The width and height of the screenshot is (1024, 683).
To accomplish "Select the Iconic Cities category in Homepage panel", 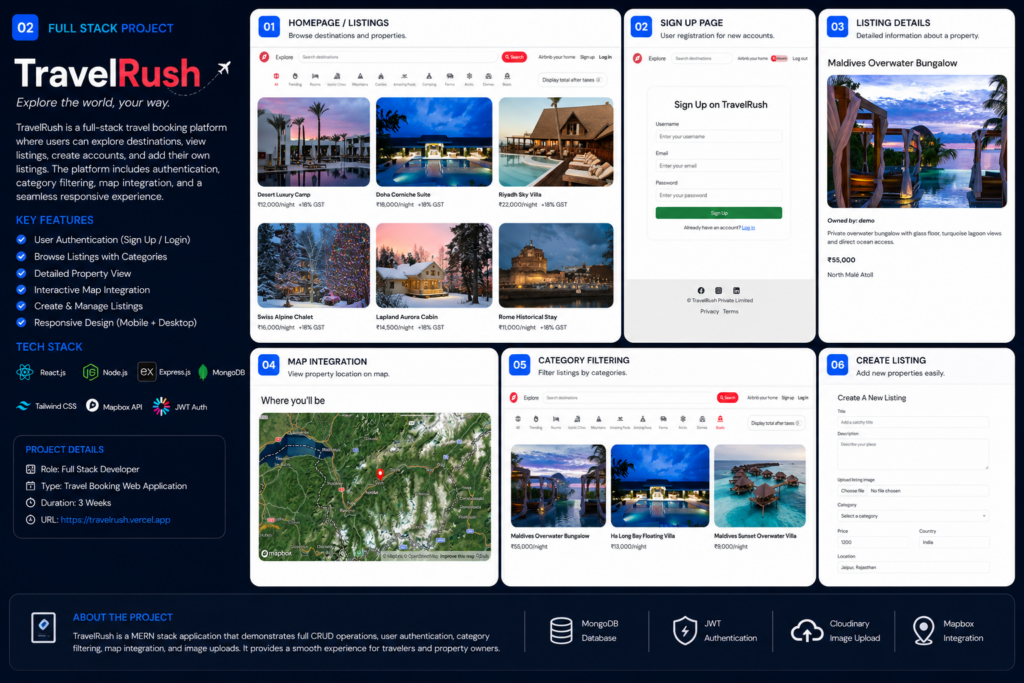I will point(337,79).
